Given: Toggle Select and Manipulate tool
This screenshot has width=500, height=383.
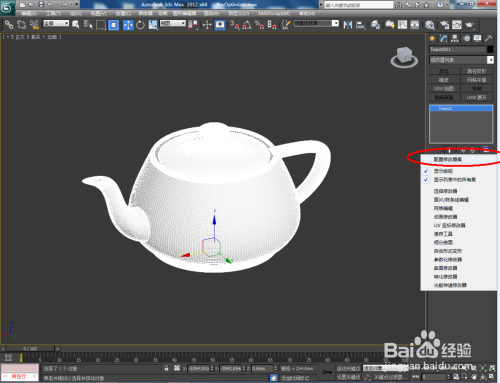Looking at the screenshot, I should pyautogui.click(x=207, y=25).
